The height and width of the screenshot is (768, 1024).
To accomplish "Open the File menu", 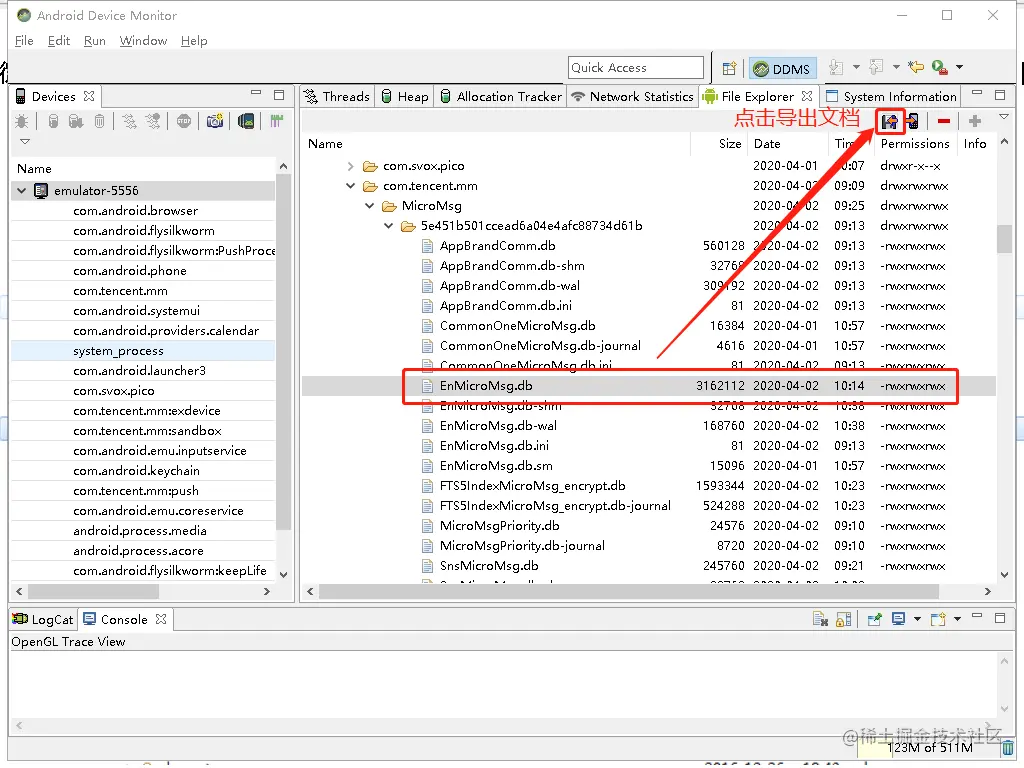I will (24, 40).
